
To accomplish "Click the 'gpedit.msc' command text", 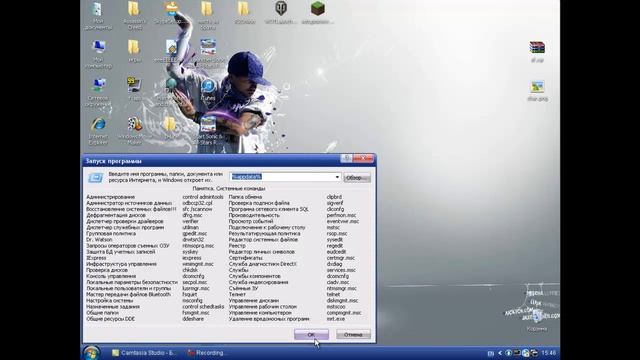I will (x=195, y=233).
